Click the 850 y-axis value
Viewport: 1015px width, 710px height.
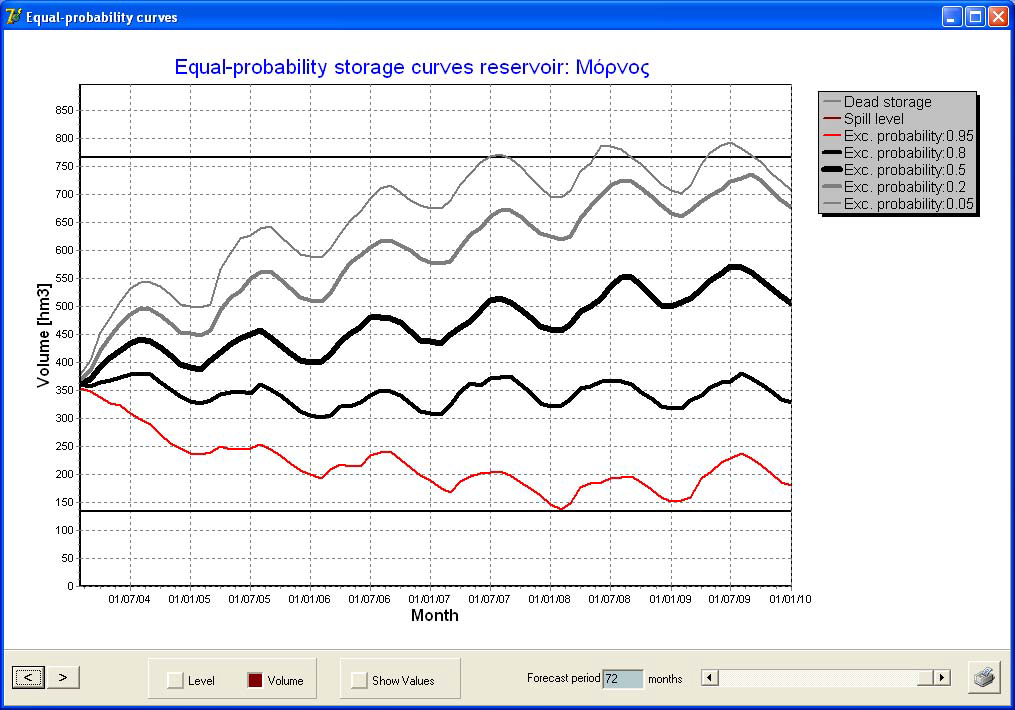[x=65, y=111]
